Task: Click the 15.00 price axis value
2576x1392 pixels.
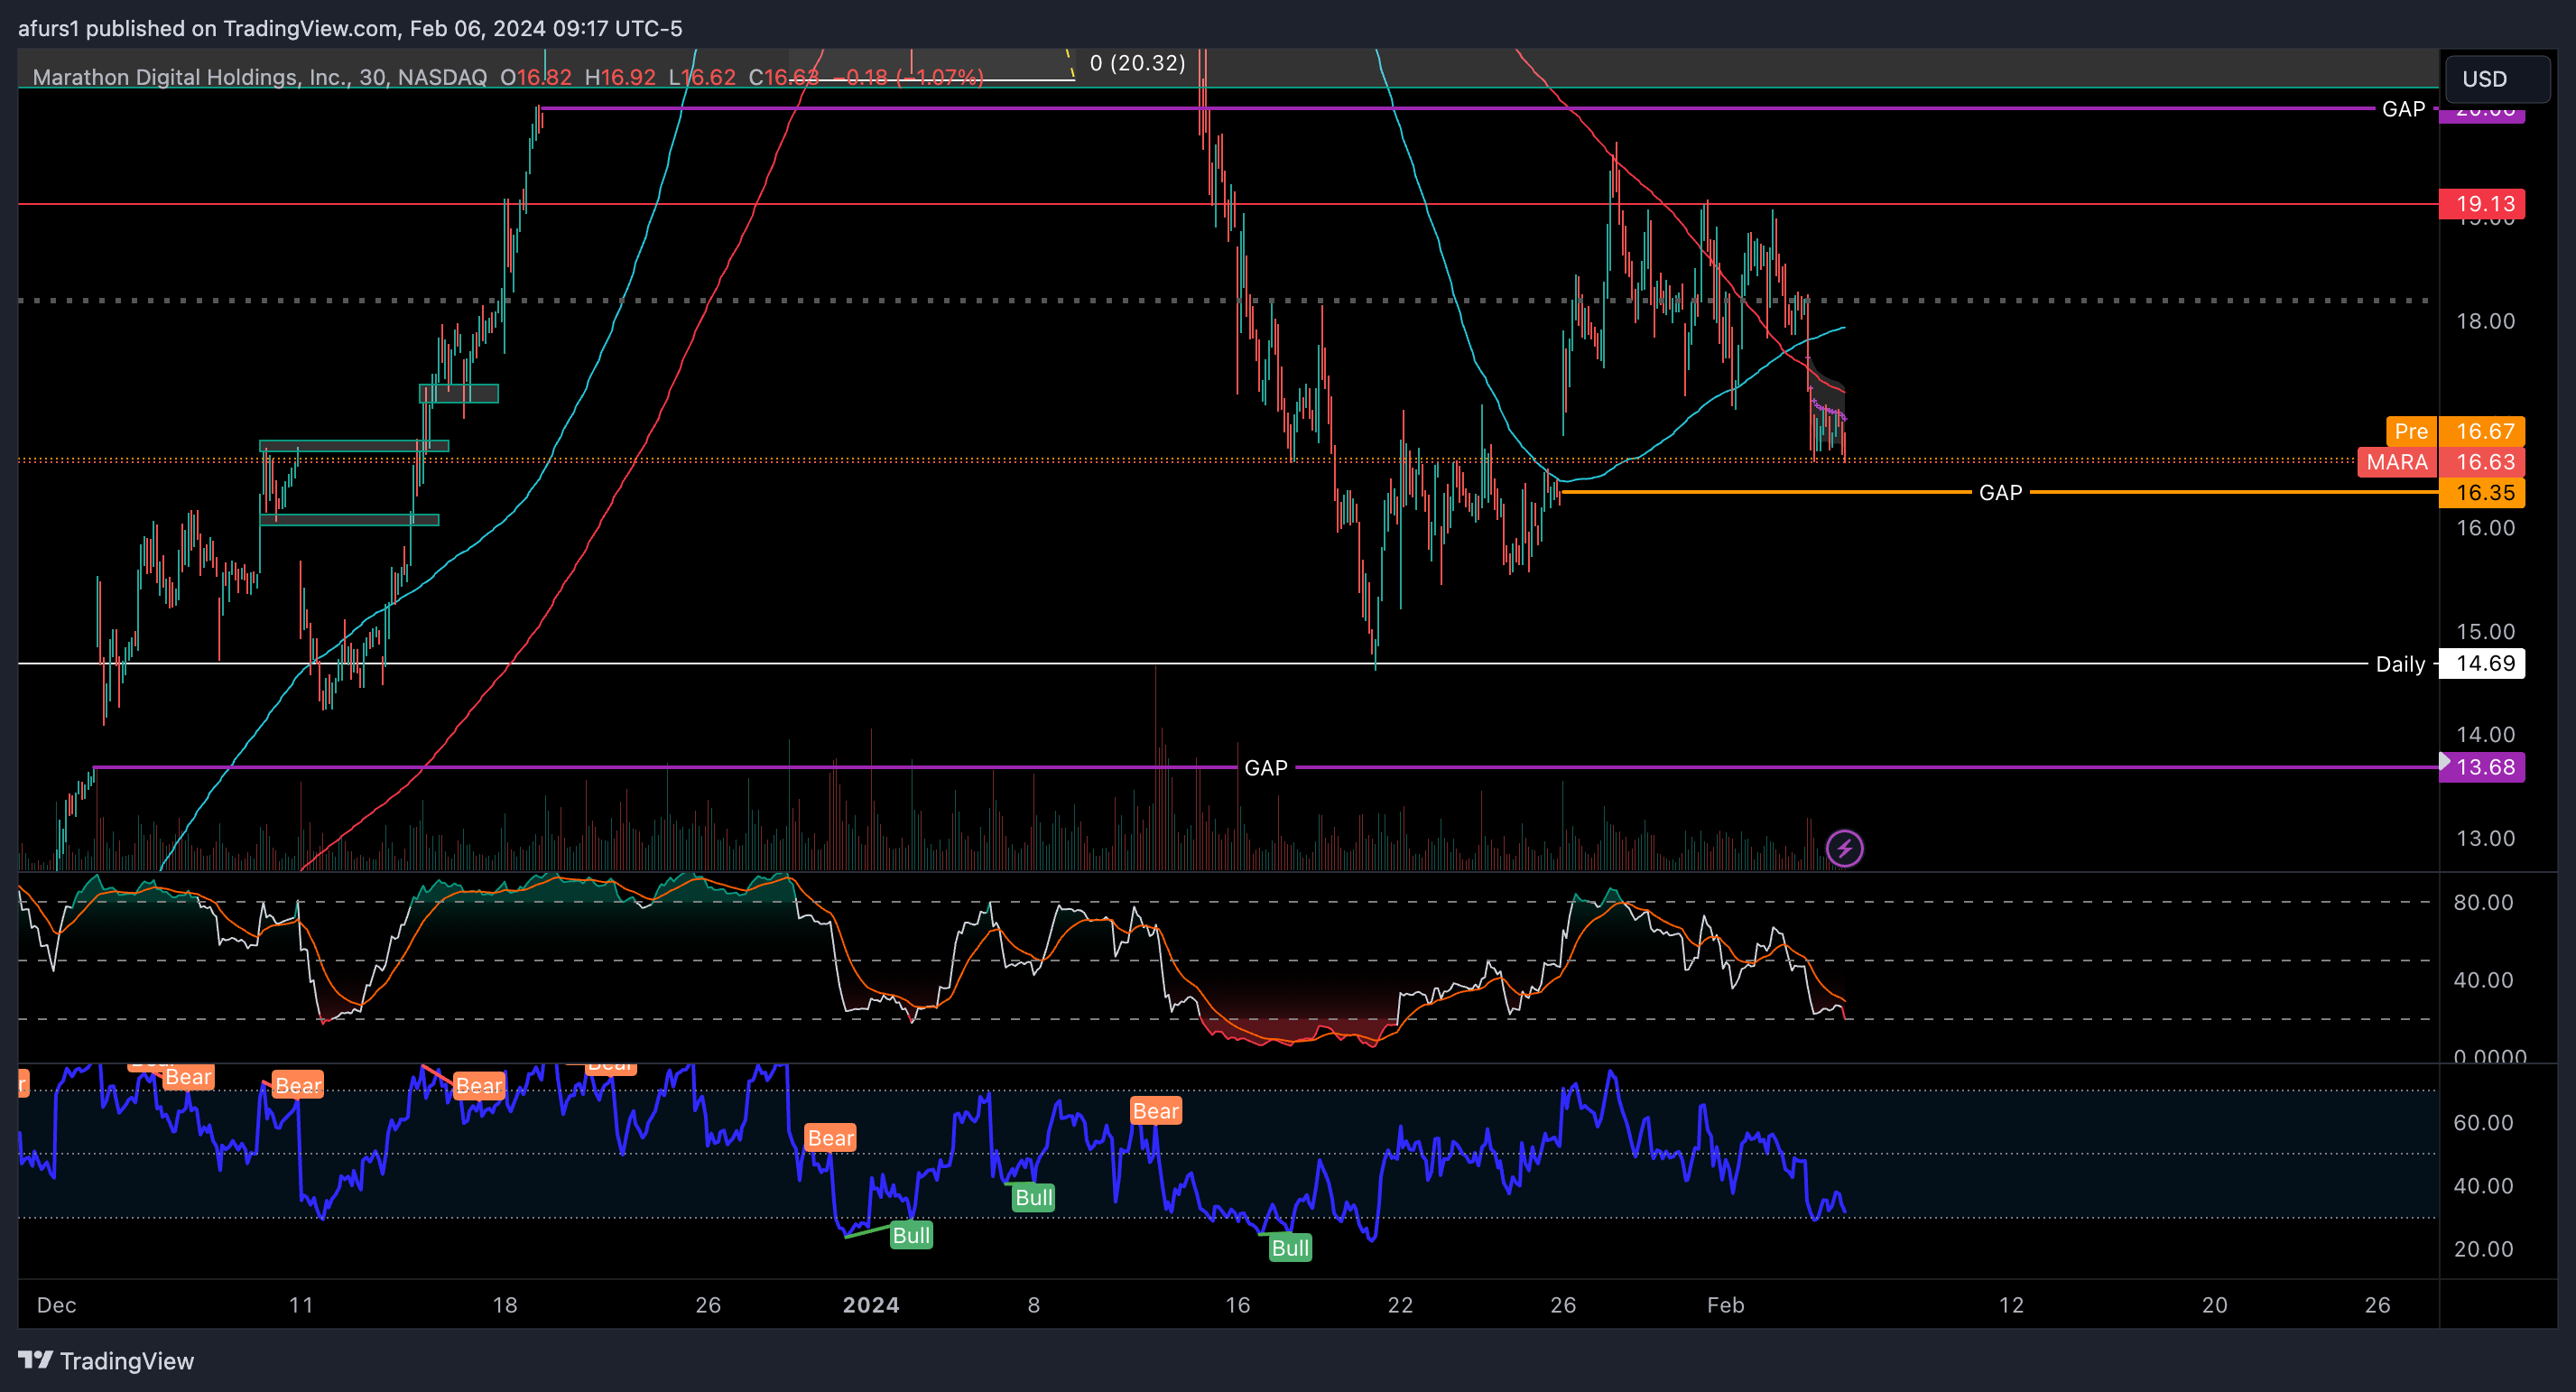Action: click(x=2485, y=632)
